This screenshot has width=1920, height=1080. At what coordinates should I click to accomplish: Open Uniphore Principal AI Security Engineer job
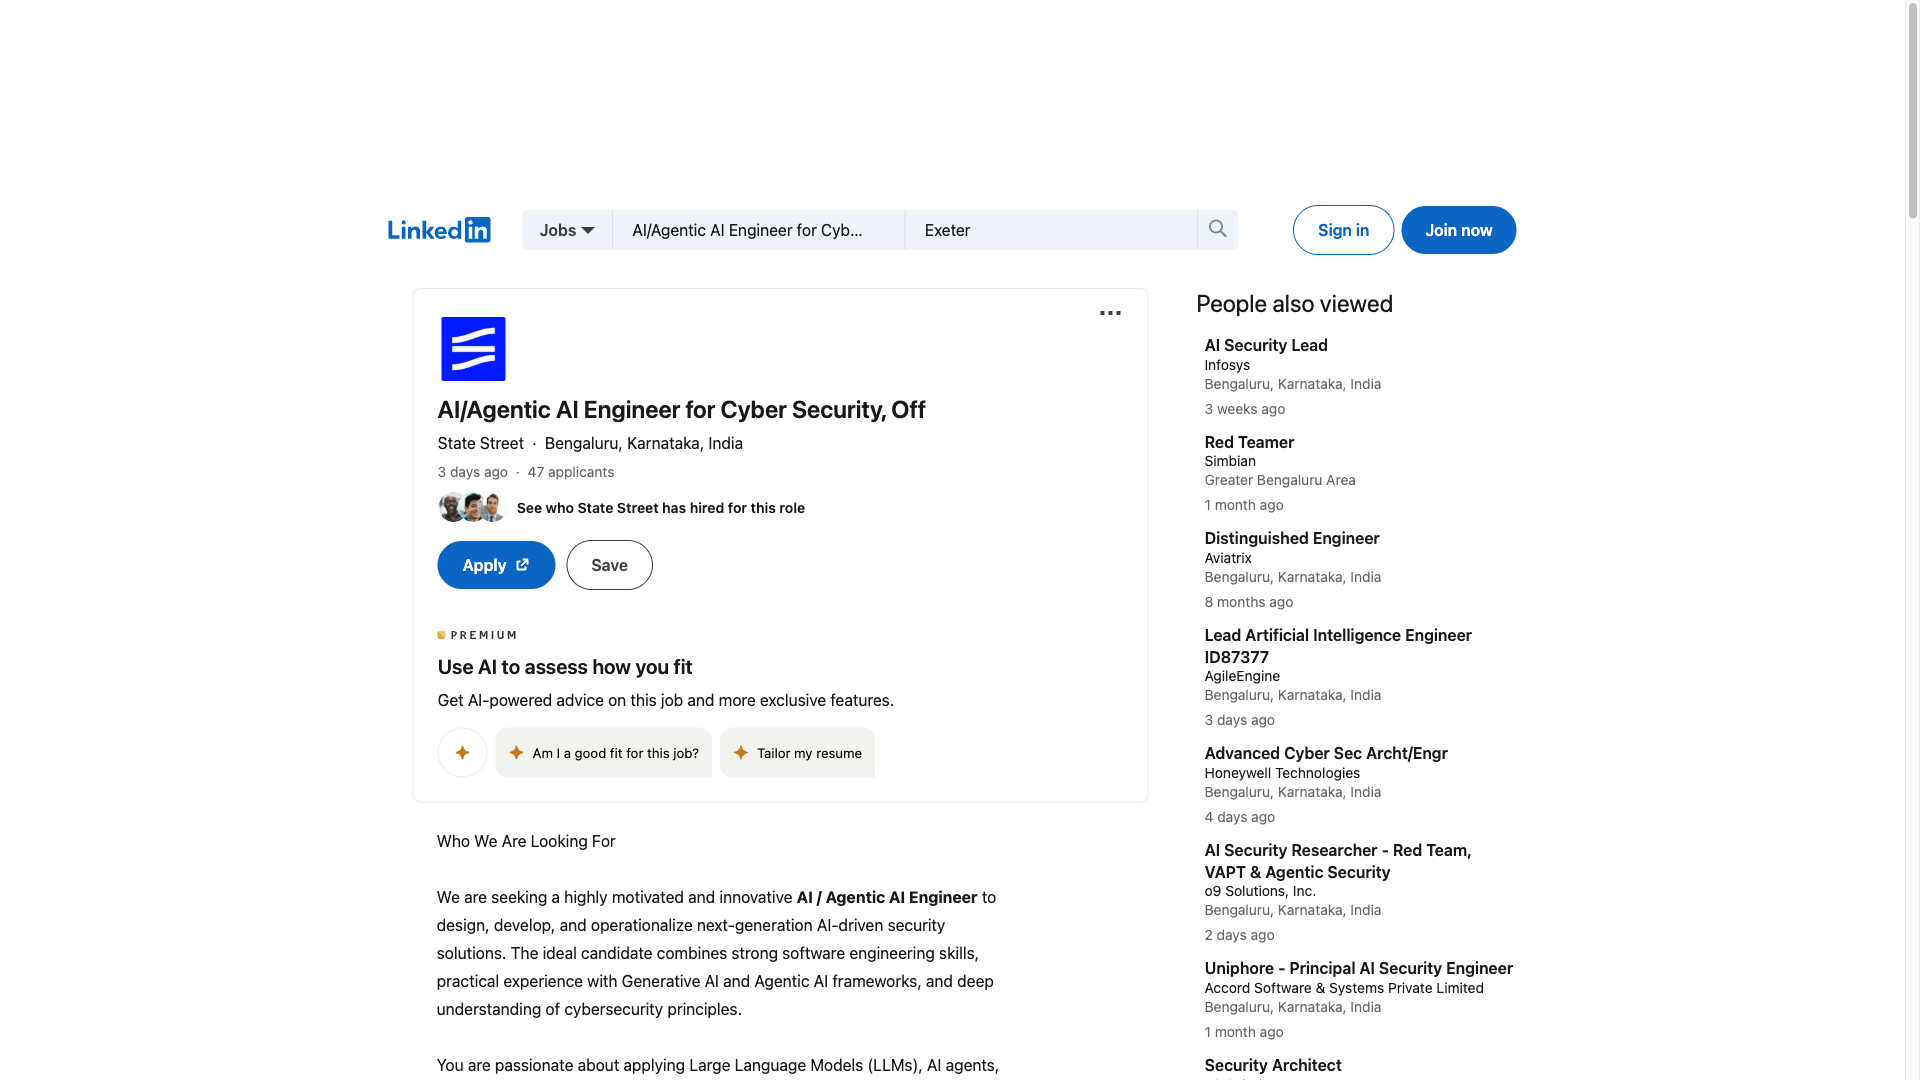(1358, 968)
